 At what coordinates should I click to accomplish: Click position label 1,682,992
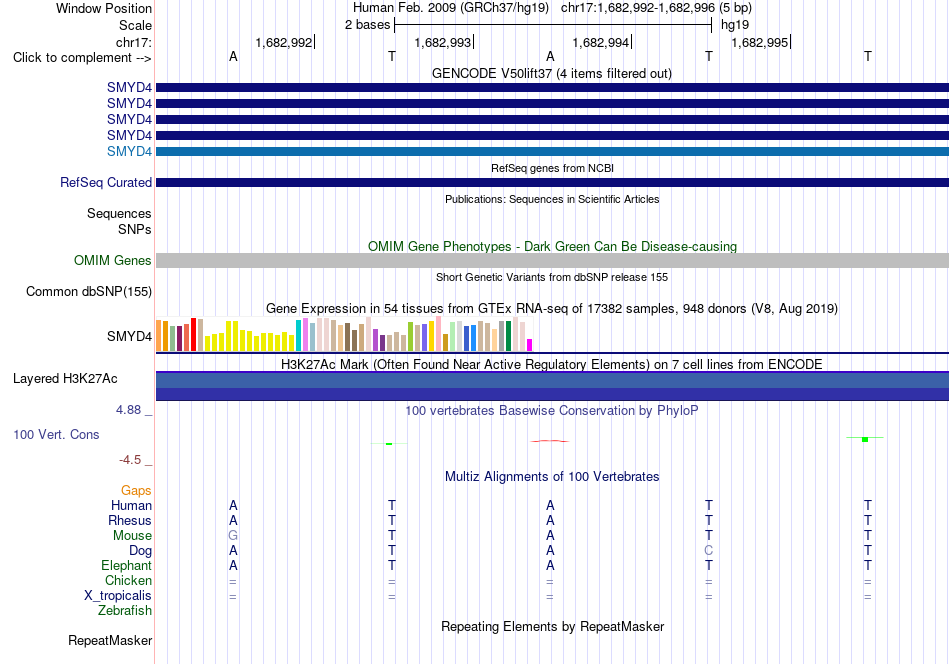(284, 42)
